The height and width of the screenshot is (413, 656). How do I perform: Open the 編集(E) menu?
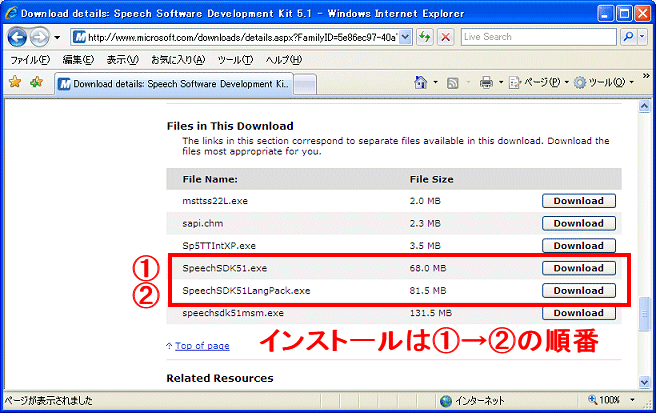click(x=78, y=60)
